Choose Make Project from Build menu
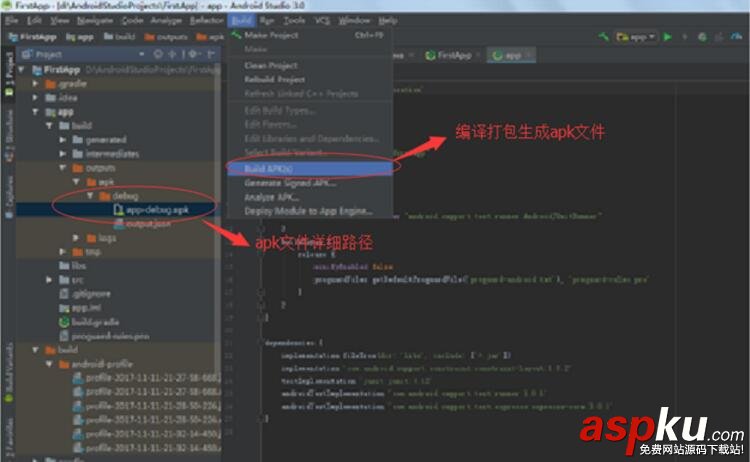The height and width of the screenshot is (462, 750). [310, 35]
